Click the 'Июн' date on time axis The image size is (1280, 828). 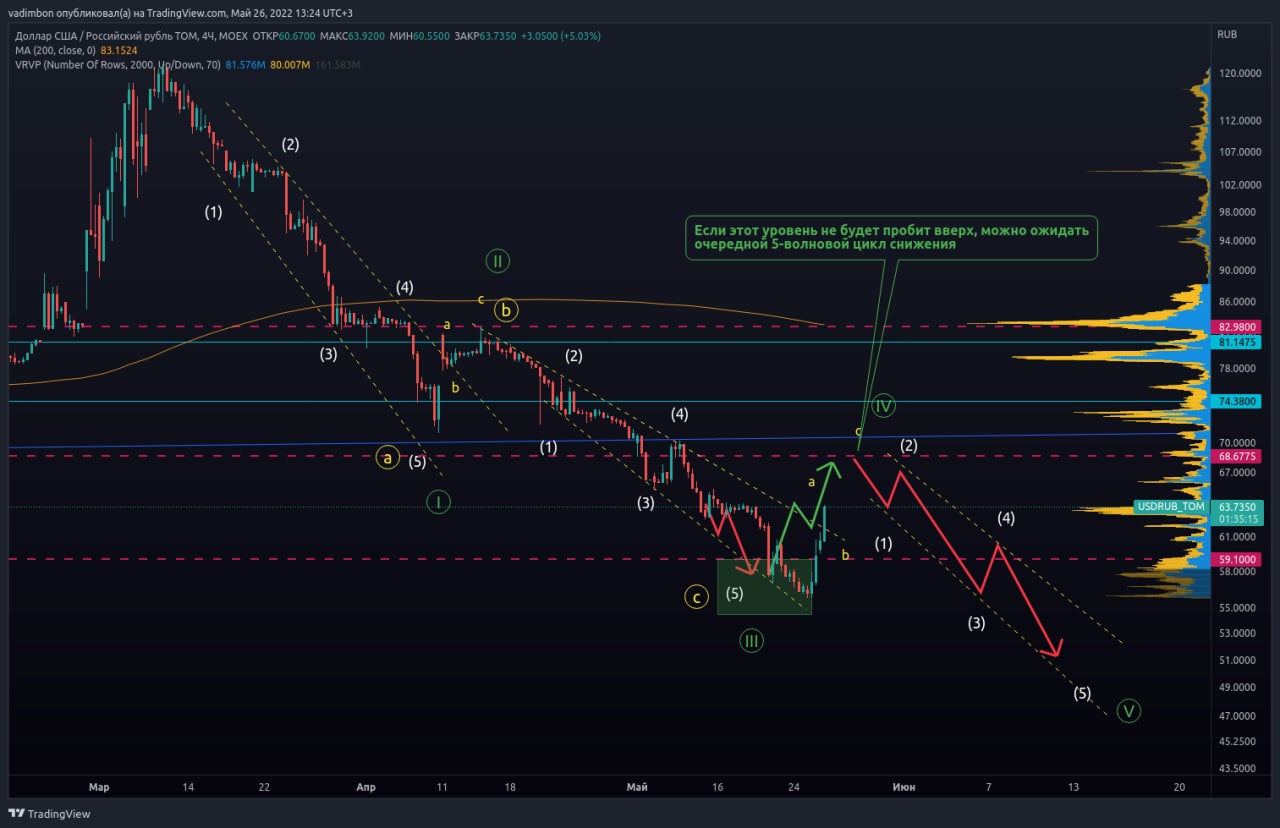click(x=903, y=788)
